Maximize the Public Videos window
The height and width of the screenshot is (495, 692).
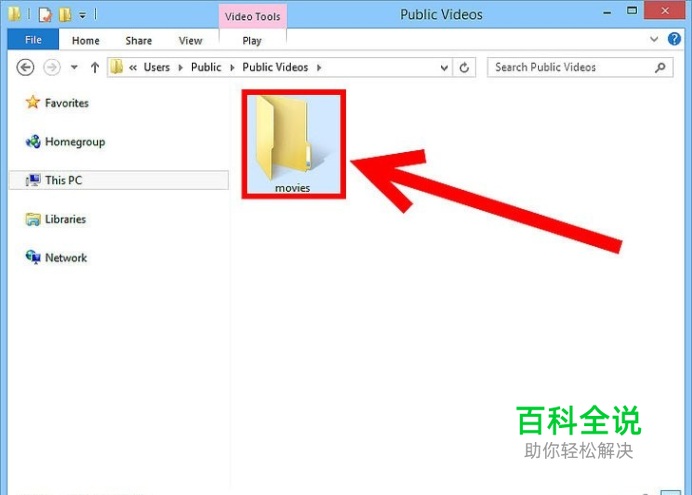tap(632, 11)
